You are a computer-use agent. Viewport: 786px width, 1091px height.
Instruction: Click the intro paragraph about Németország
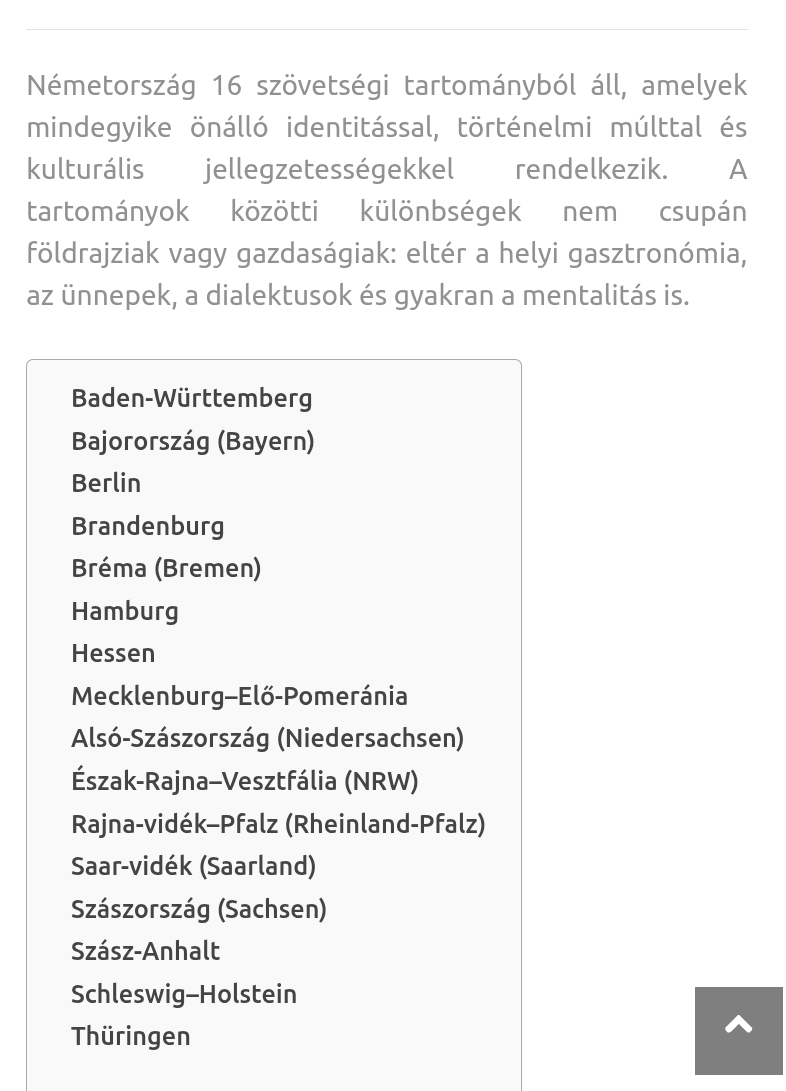tap(387, 191)
